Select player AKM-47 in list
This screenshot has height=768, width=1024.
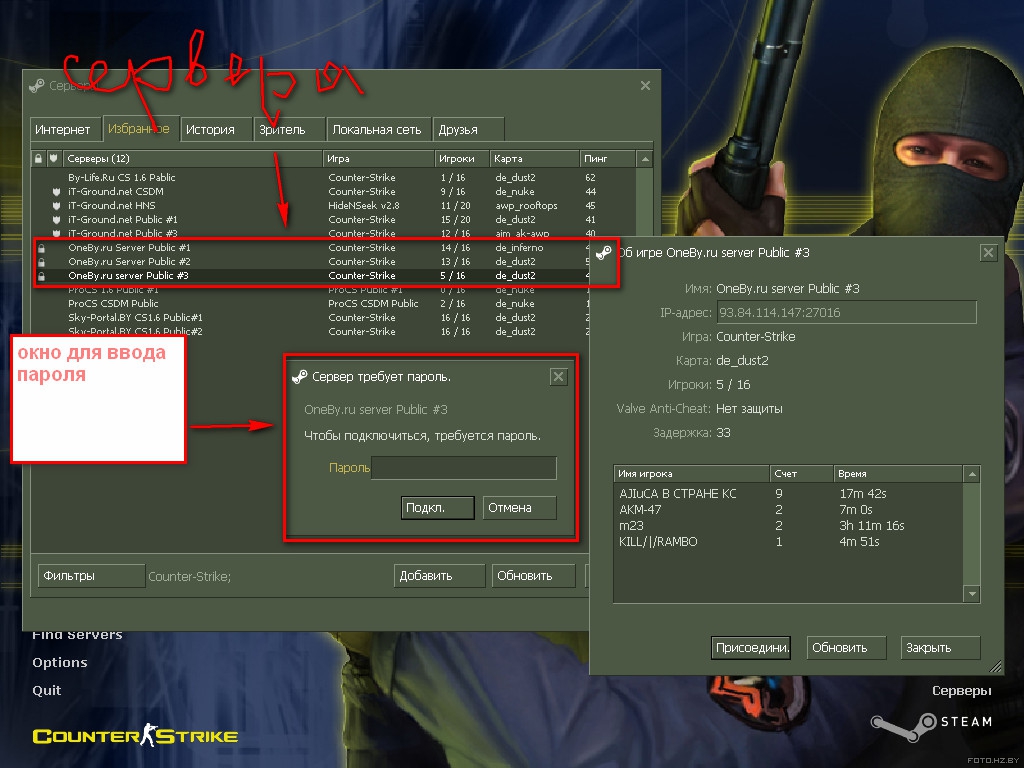[788, 510]
